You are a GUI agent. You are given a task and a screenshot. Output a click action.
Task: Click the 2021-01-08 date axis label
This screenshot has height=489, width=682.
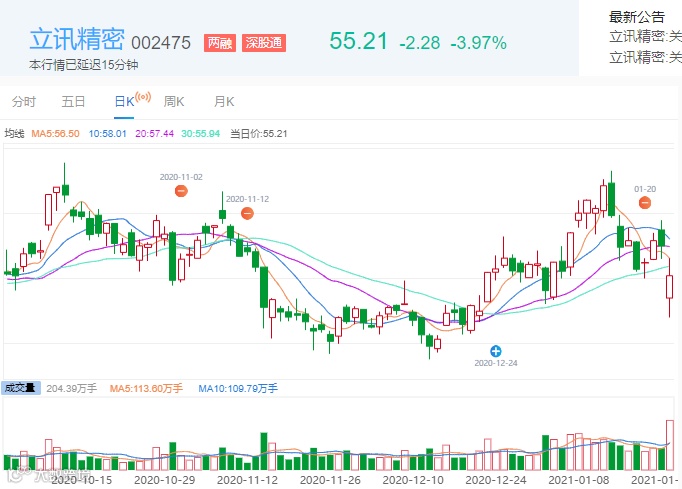(x=578, y=480)
